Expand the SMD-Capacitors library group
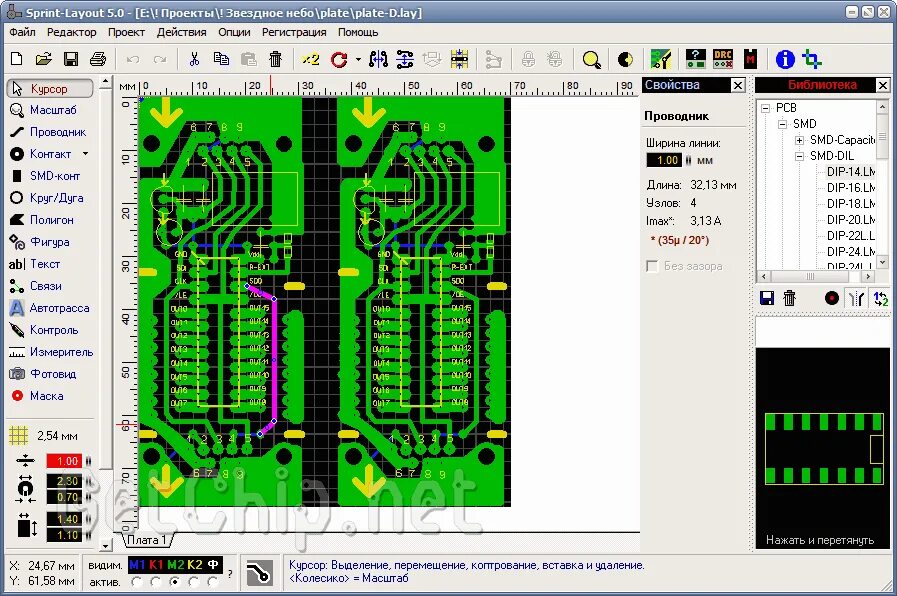Viewport: 897px width, 596px height. [800, 140]
